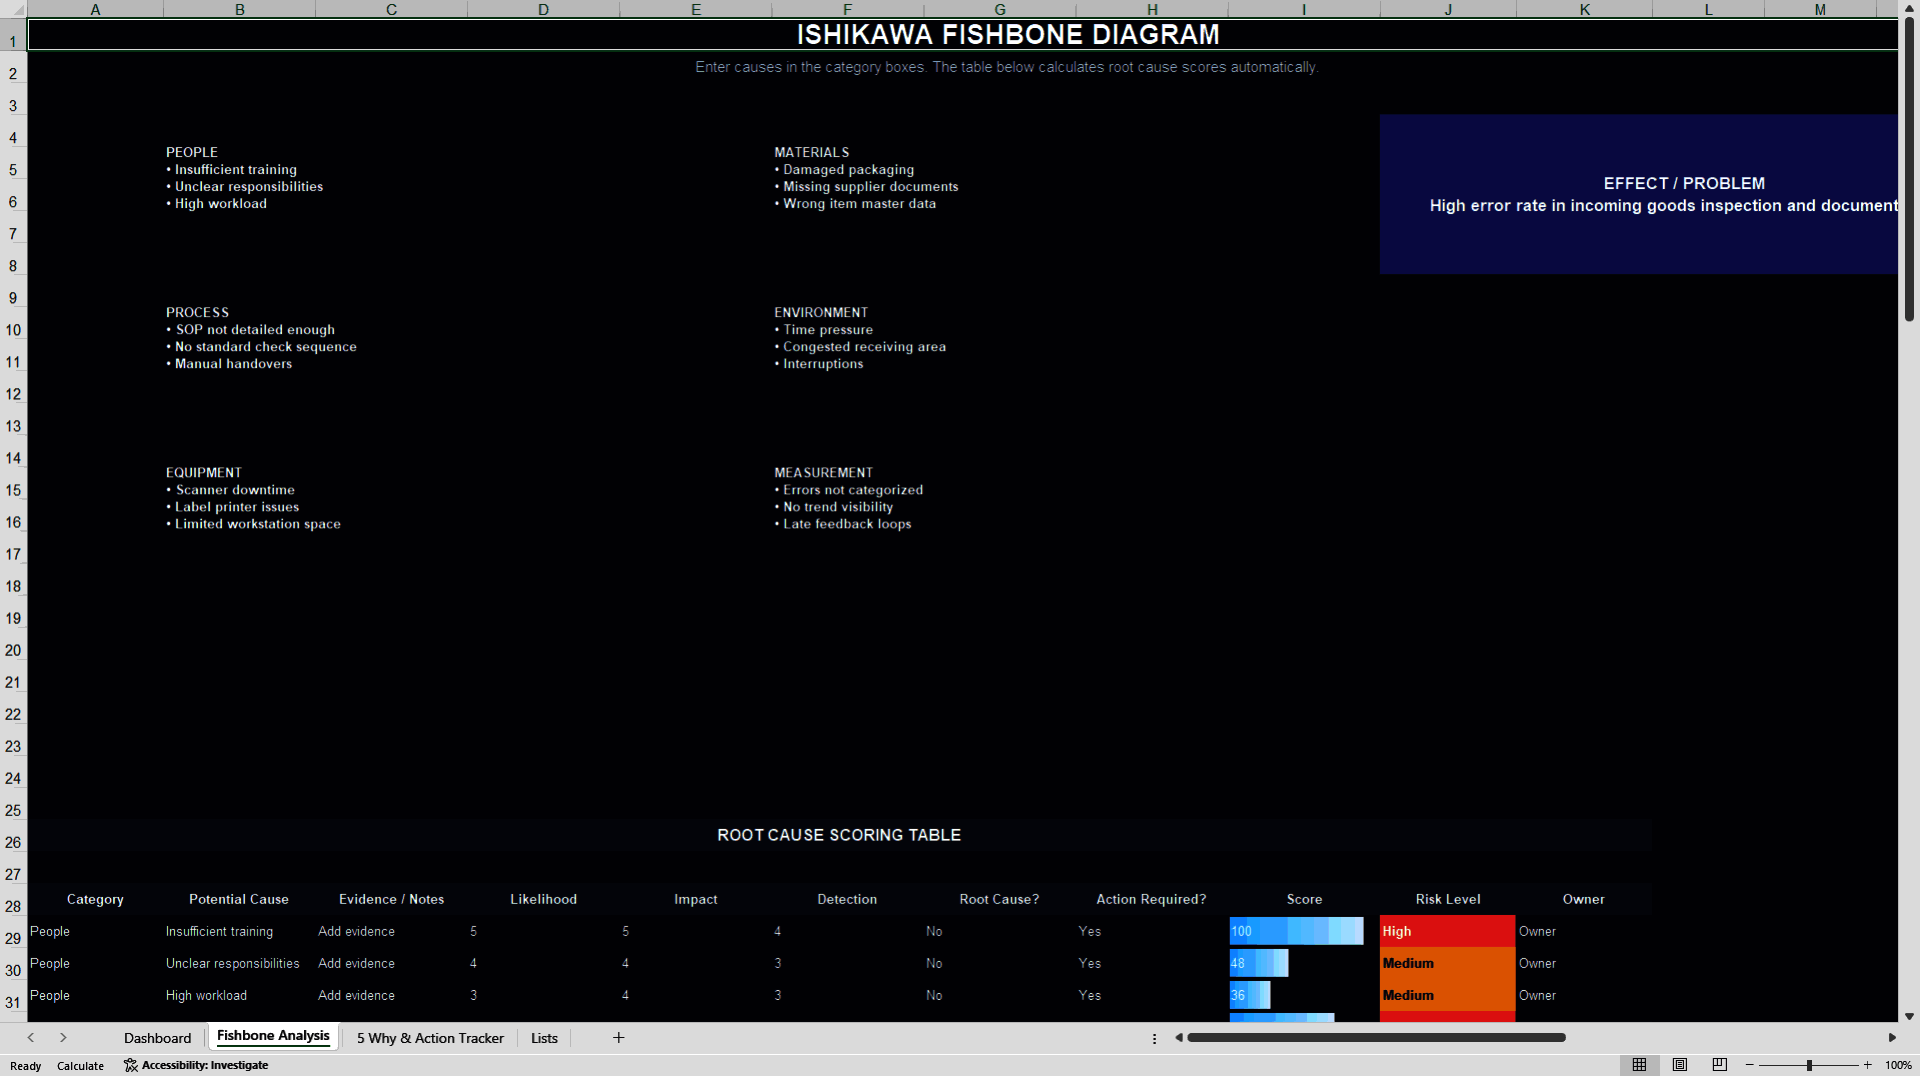The height and width of the screenshot is (1076, 1920).
Task: Click the Potential Cause column header cell
Action: point(239,899)
